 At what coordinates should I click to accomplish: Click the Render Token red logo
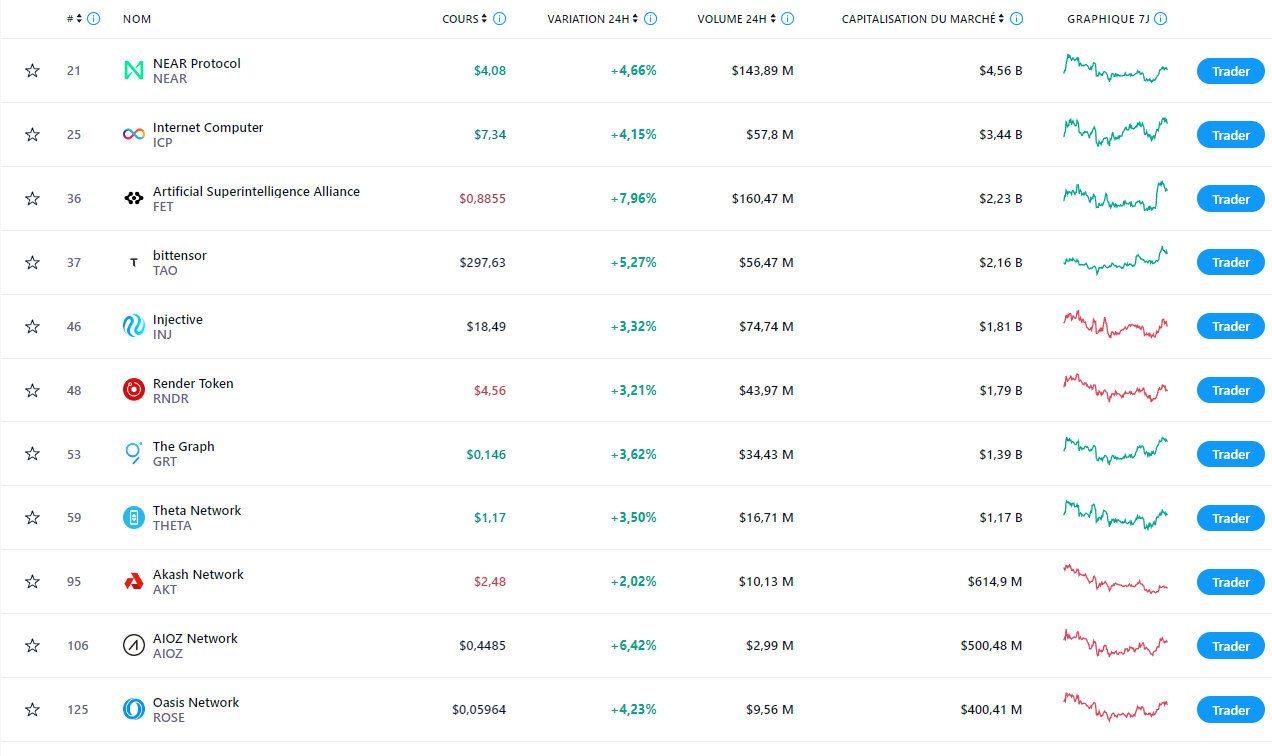pyautogui.click(x=133, y=390)
